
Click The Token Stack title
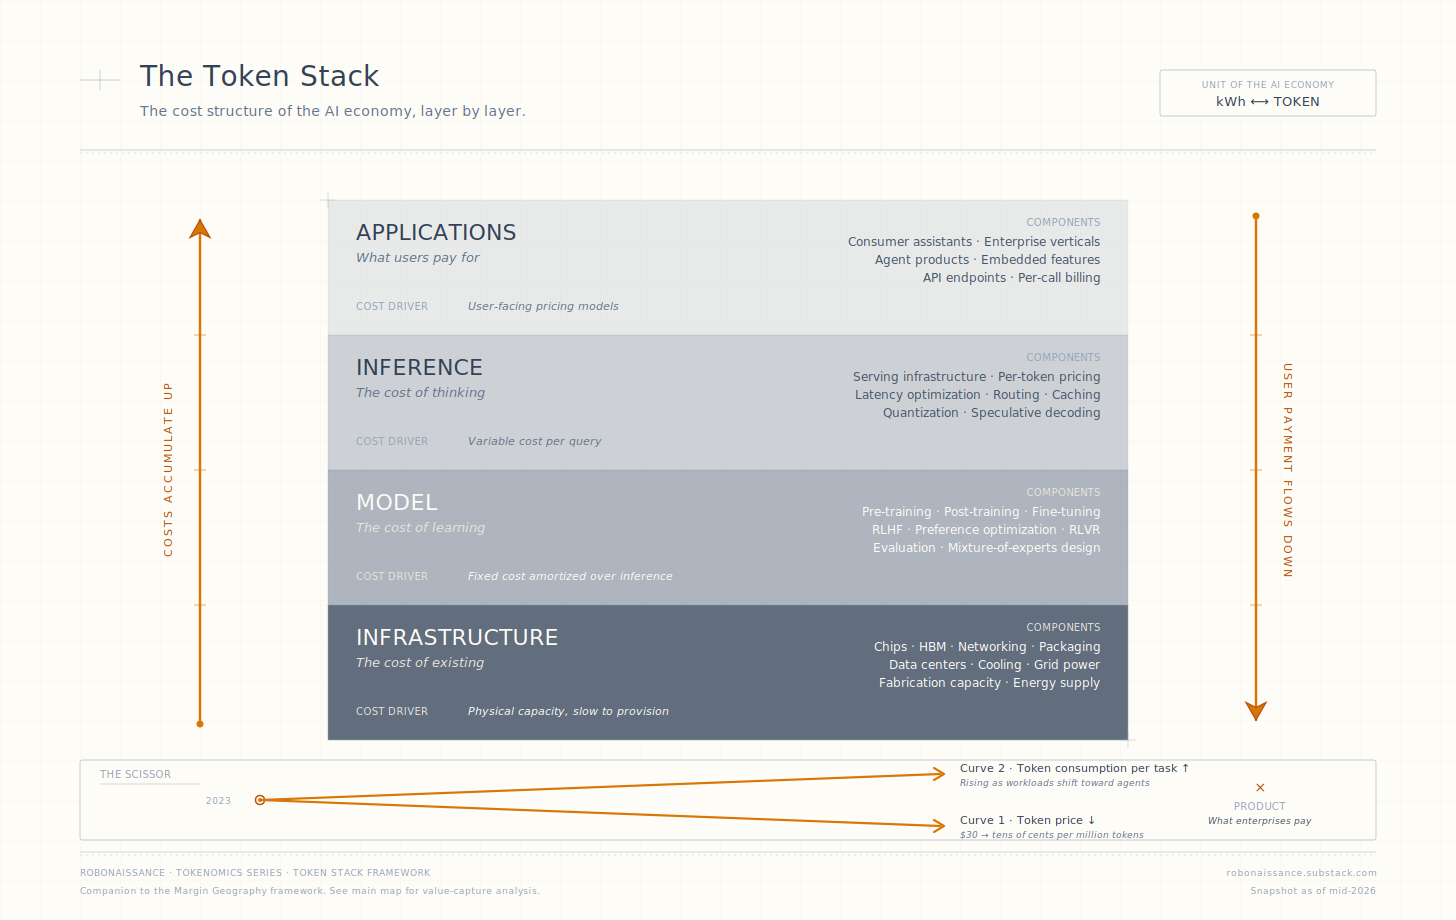(260, 76)
